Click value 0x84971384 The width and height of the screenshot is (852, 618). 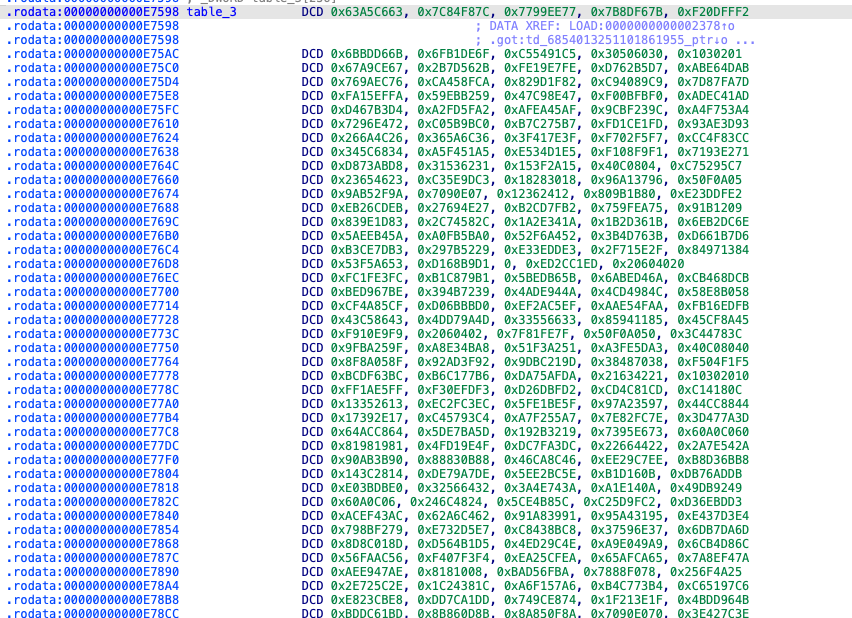click(x=713, y=250)
